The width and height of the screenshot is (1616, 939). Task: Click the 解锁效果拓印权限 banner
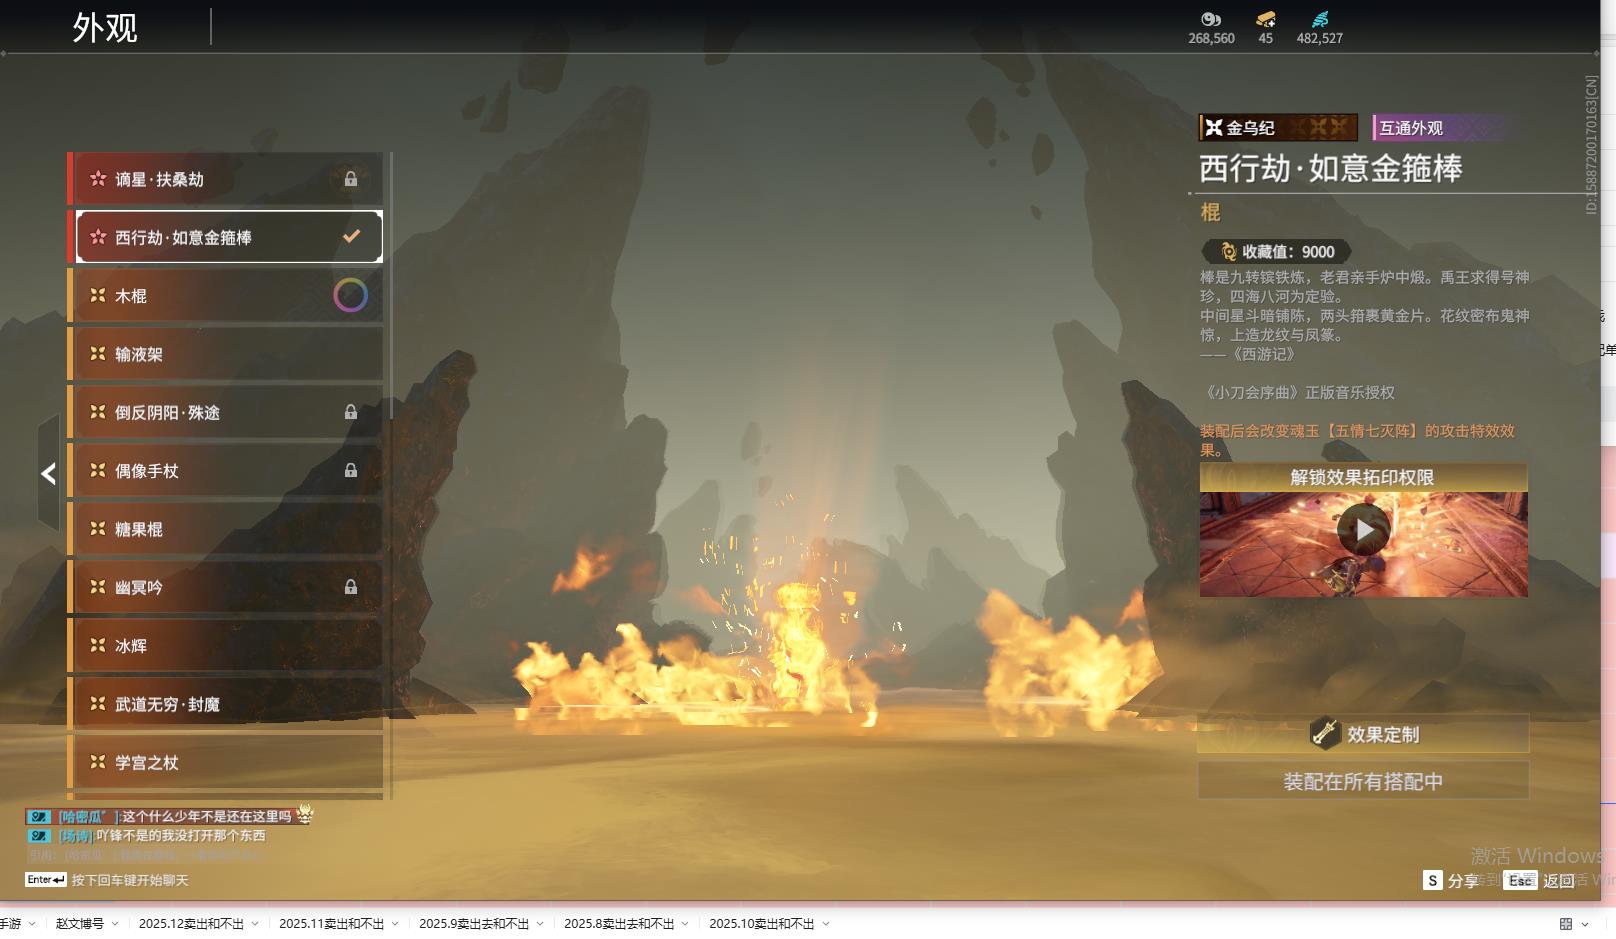coord(1363,477)
